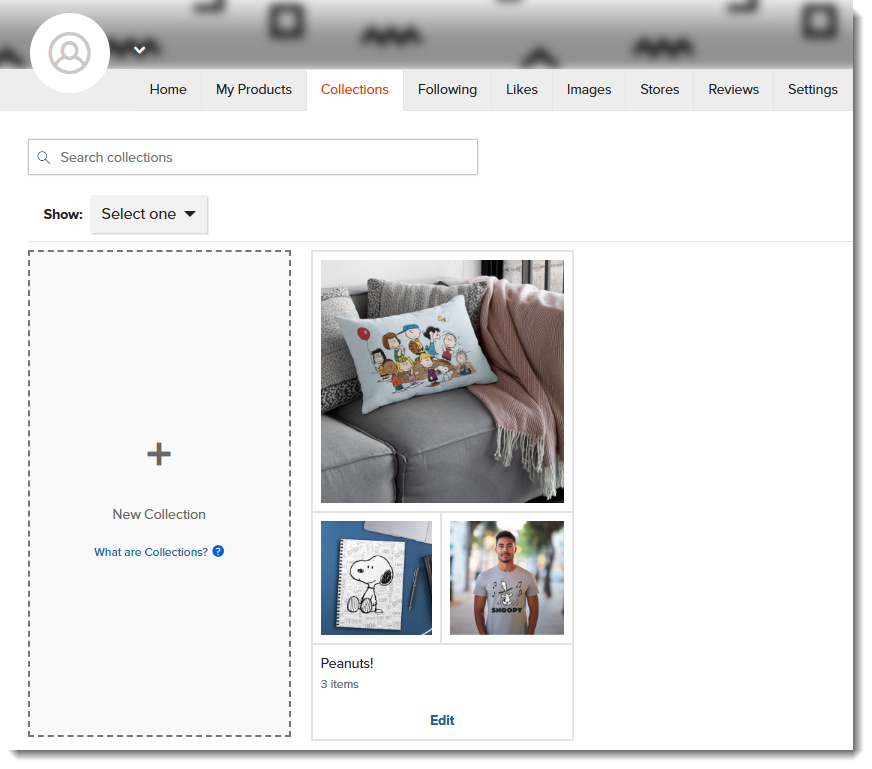Click the plus icon for new collection
The image size is (872, 769).
(x=159, y=454)
